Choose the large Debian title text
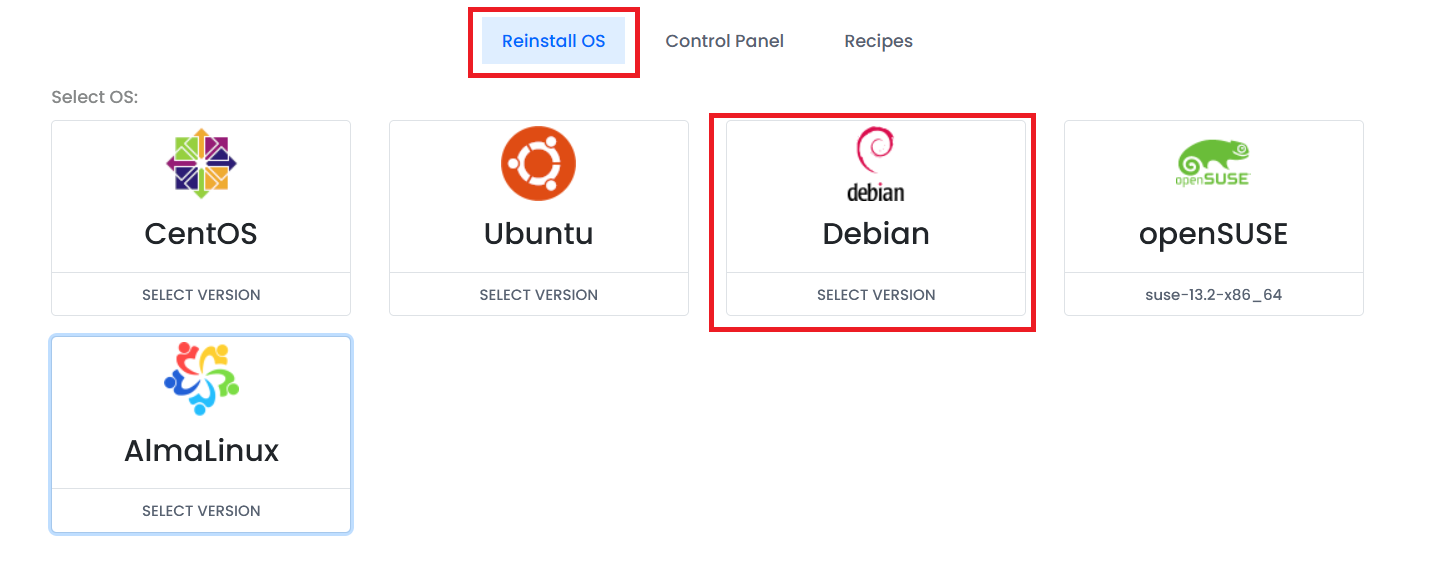The height and width of the screenshot is (562, 1442). [876, 234]
